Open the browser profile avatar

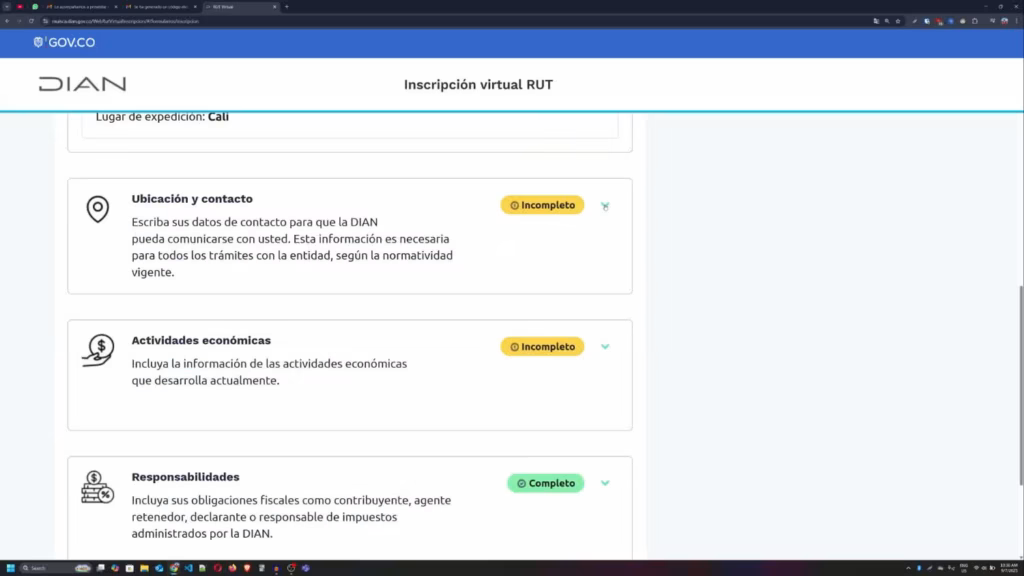pyautogui.click(x=1004, y=21)
